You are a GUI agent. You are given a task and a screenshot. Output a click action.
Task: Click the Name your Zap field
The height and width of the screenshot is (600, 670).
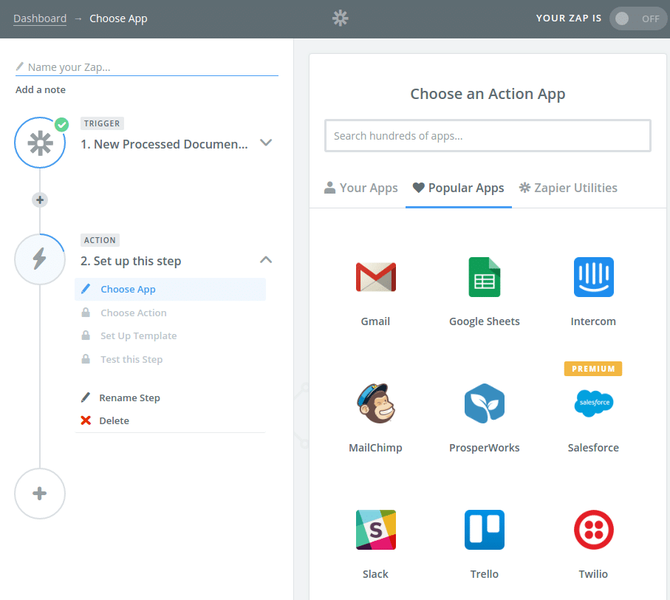pos(147,67)
